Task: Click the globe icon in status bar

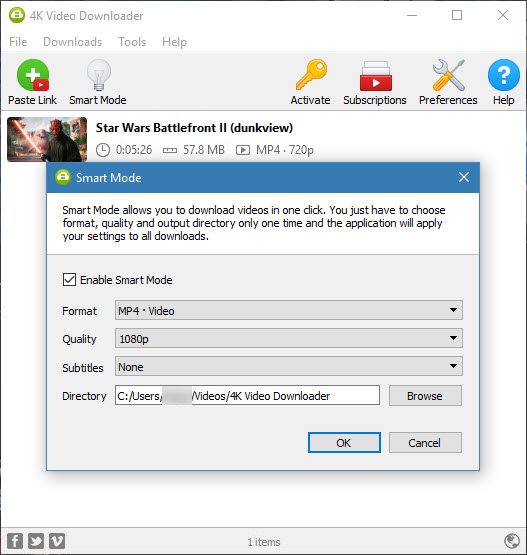Action: 511,541
